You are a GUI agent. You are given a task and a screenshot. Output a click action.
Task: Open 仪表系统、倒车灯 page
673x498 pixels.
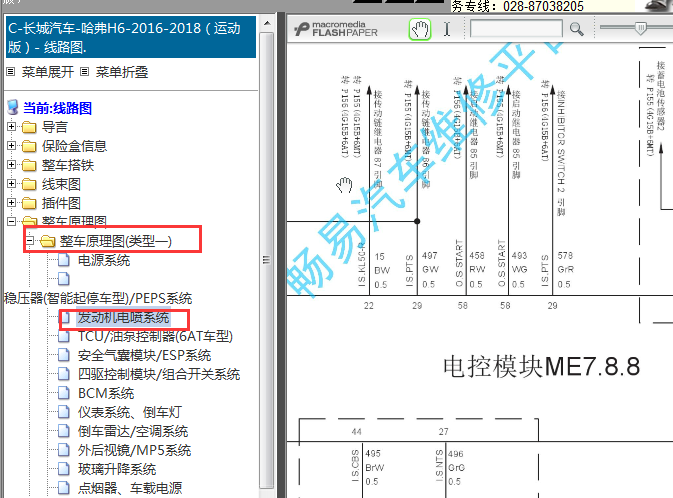click(x=130, y=412)
